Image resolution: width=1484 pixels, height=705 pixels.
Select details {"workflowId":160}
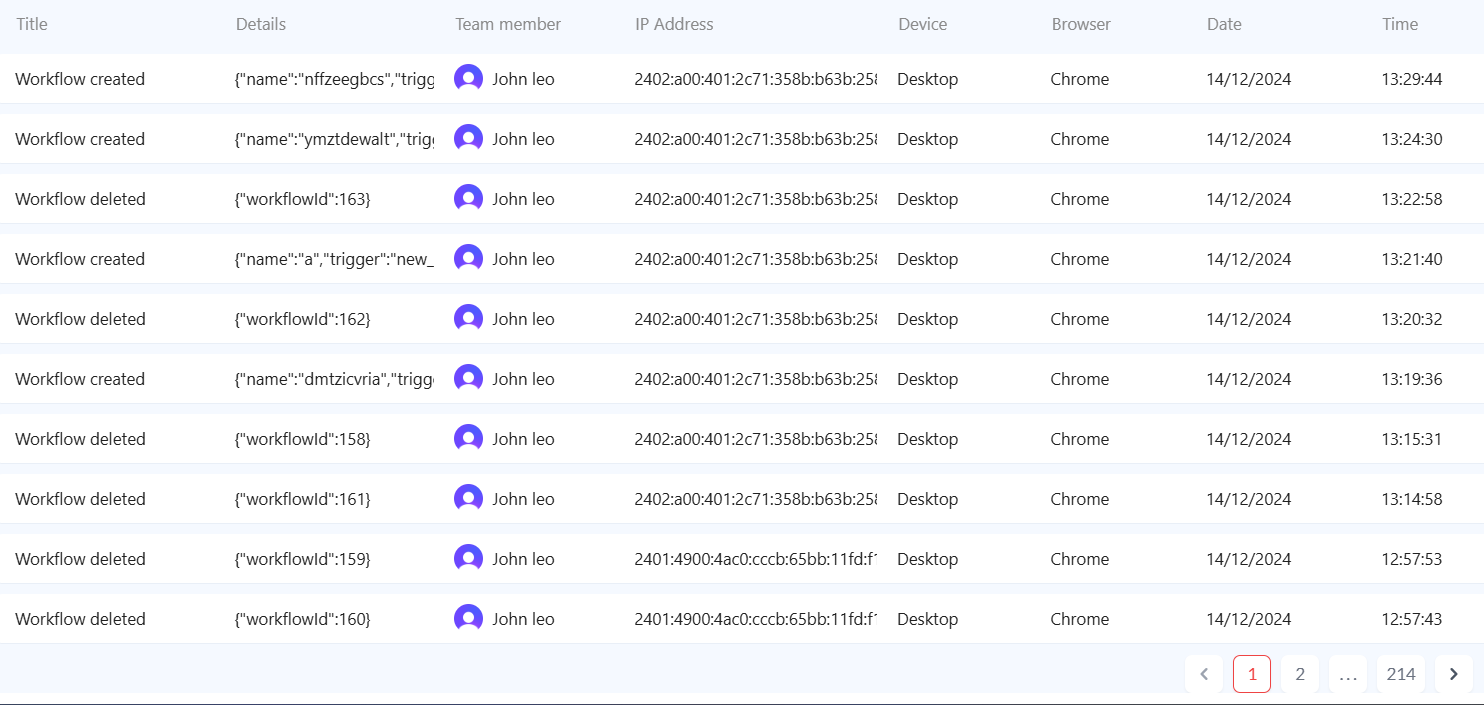click(303, 619)
